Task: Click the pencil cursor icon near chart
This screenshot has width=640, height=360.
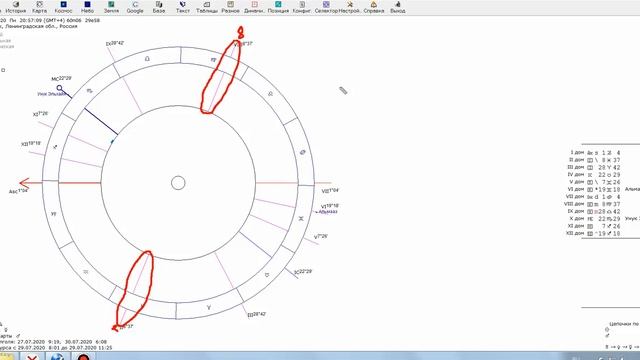Action: pyautogui.click(x=343, y=91)
